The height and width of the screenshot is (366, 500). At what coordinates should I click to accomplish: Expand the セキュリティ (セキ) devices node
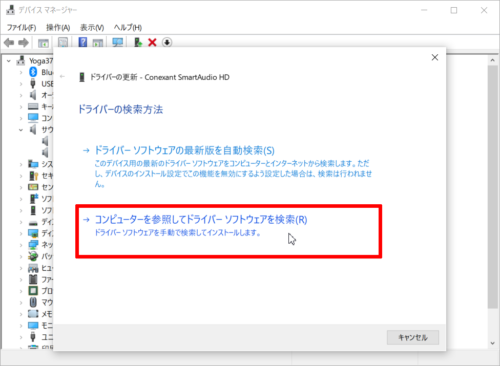pyautogui.click(x=21, y=176)
